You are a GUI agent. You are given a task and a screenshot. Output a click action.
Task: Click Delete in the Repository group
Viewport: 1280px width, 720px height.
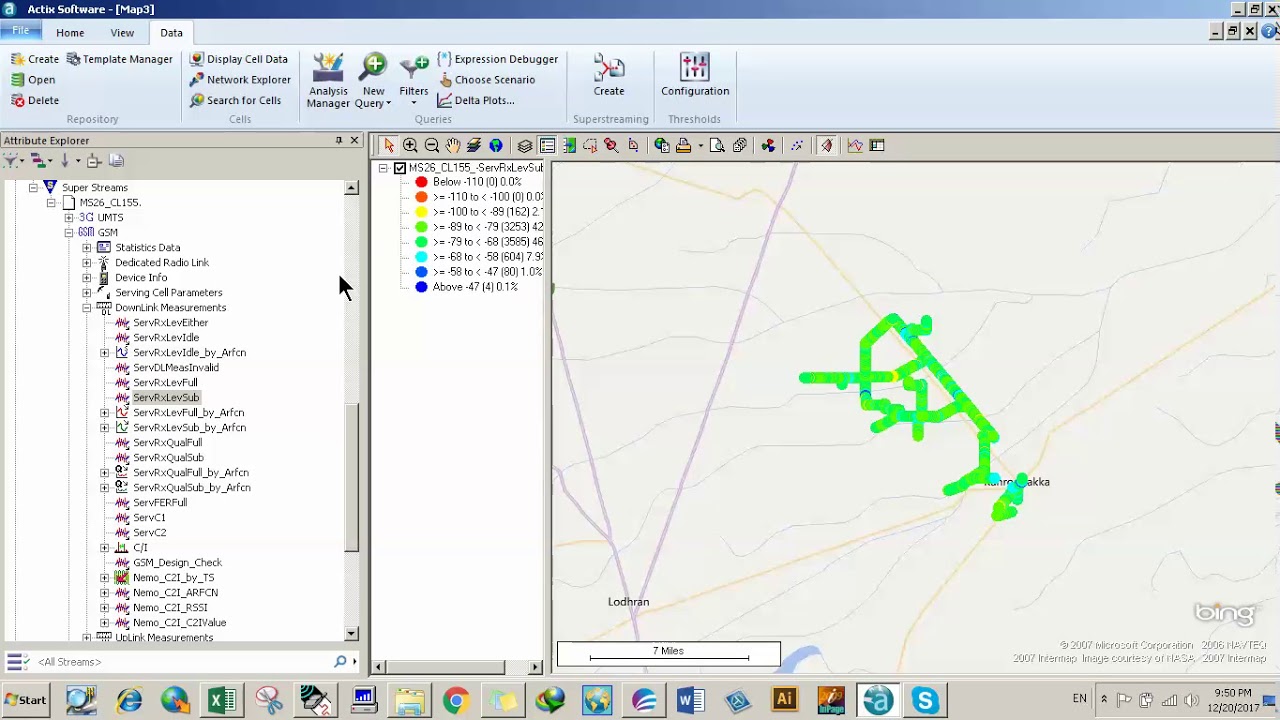(x=35, y=100)
